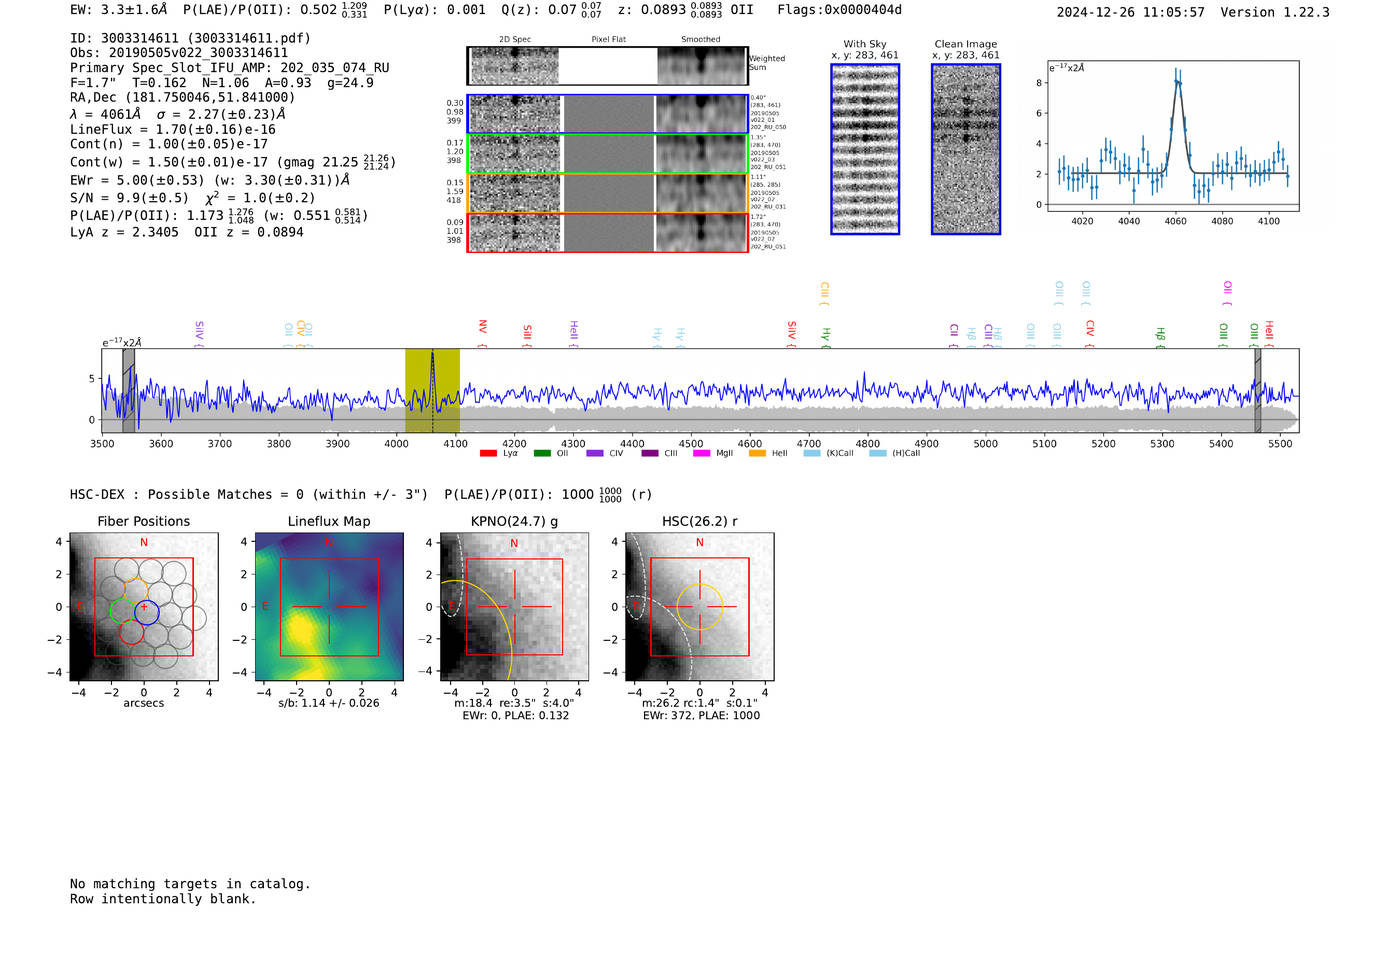Viewport: 1400px width, 953px height.
Task: Open the Clean Image cutout
Action: point(966,149)
